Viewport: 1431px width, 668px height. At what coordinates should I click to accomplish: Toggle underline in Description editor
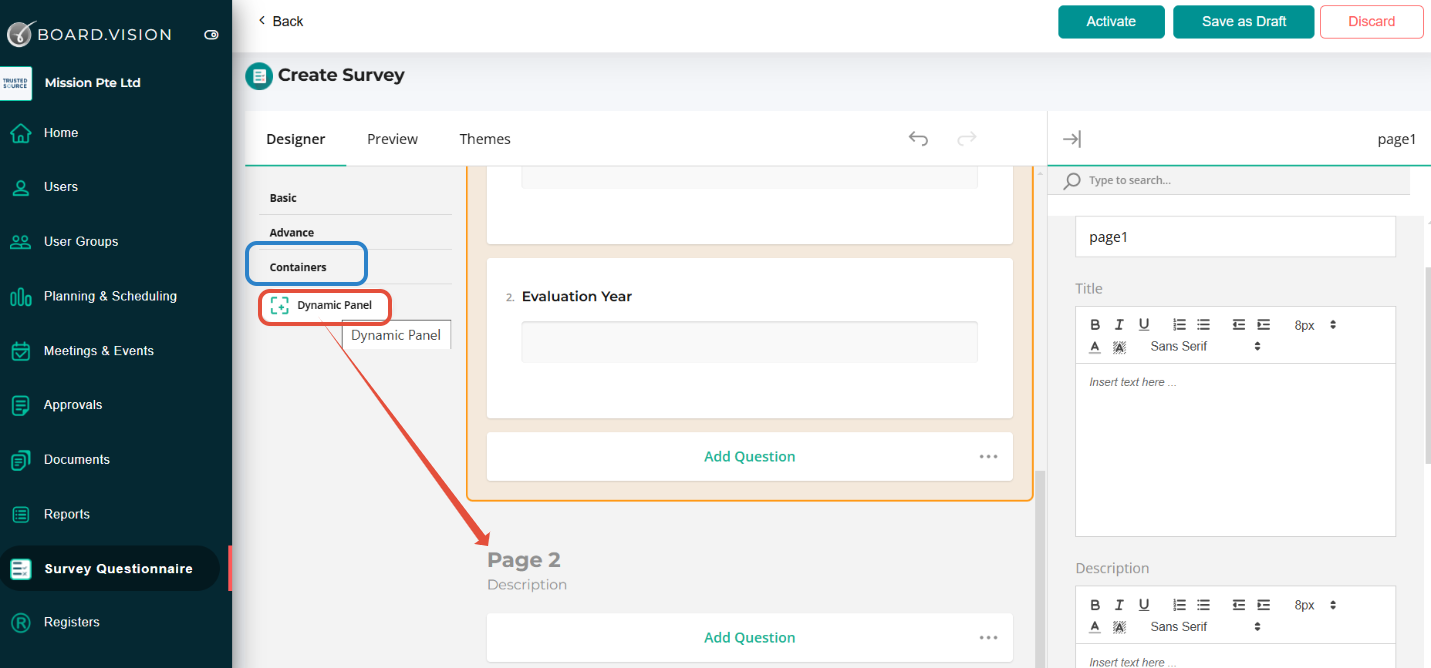point(1144,605)
